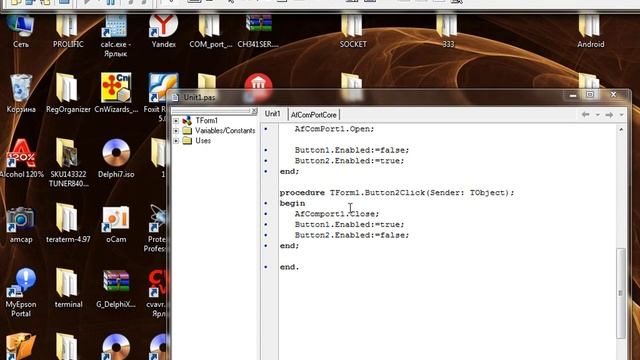Minimize the Unit1.pas editor window
Viewport: 640px width, 360px height.
[573, 95]
